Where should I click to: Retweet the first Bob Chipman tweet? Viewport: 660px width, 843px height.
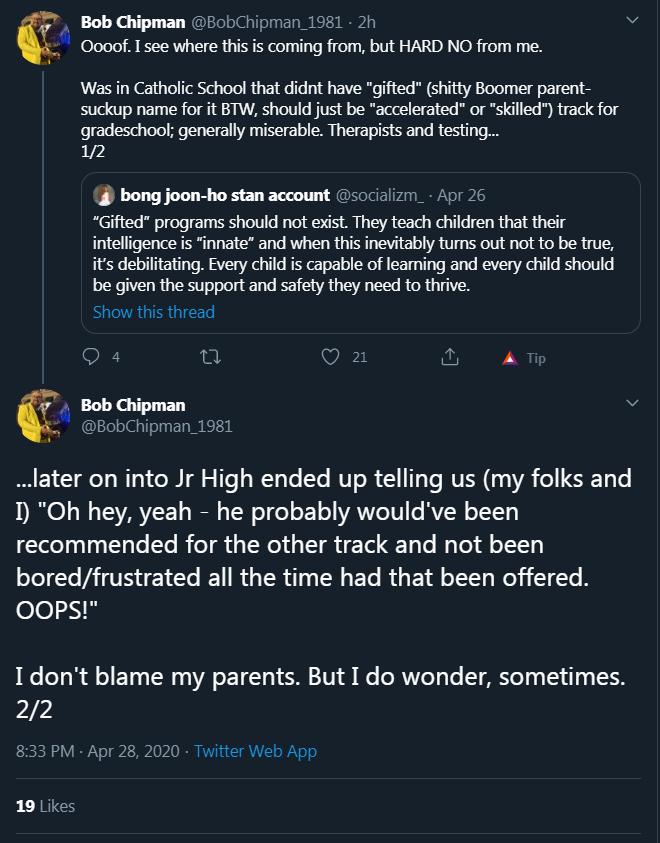point(210,357)
